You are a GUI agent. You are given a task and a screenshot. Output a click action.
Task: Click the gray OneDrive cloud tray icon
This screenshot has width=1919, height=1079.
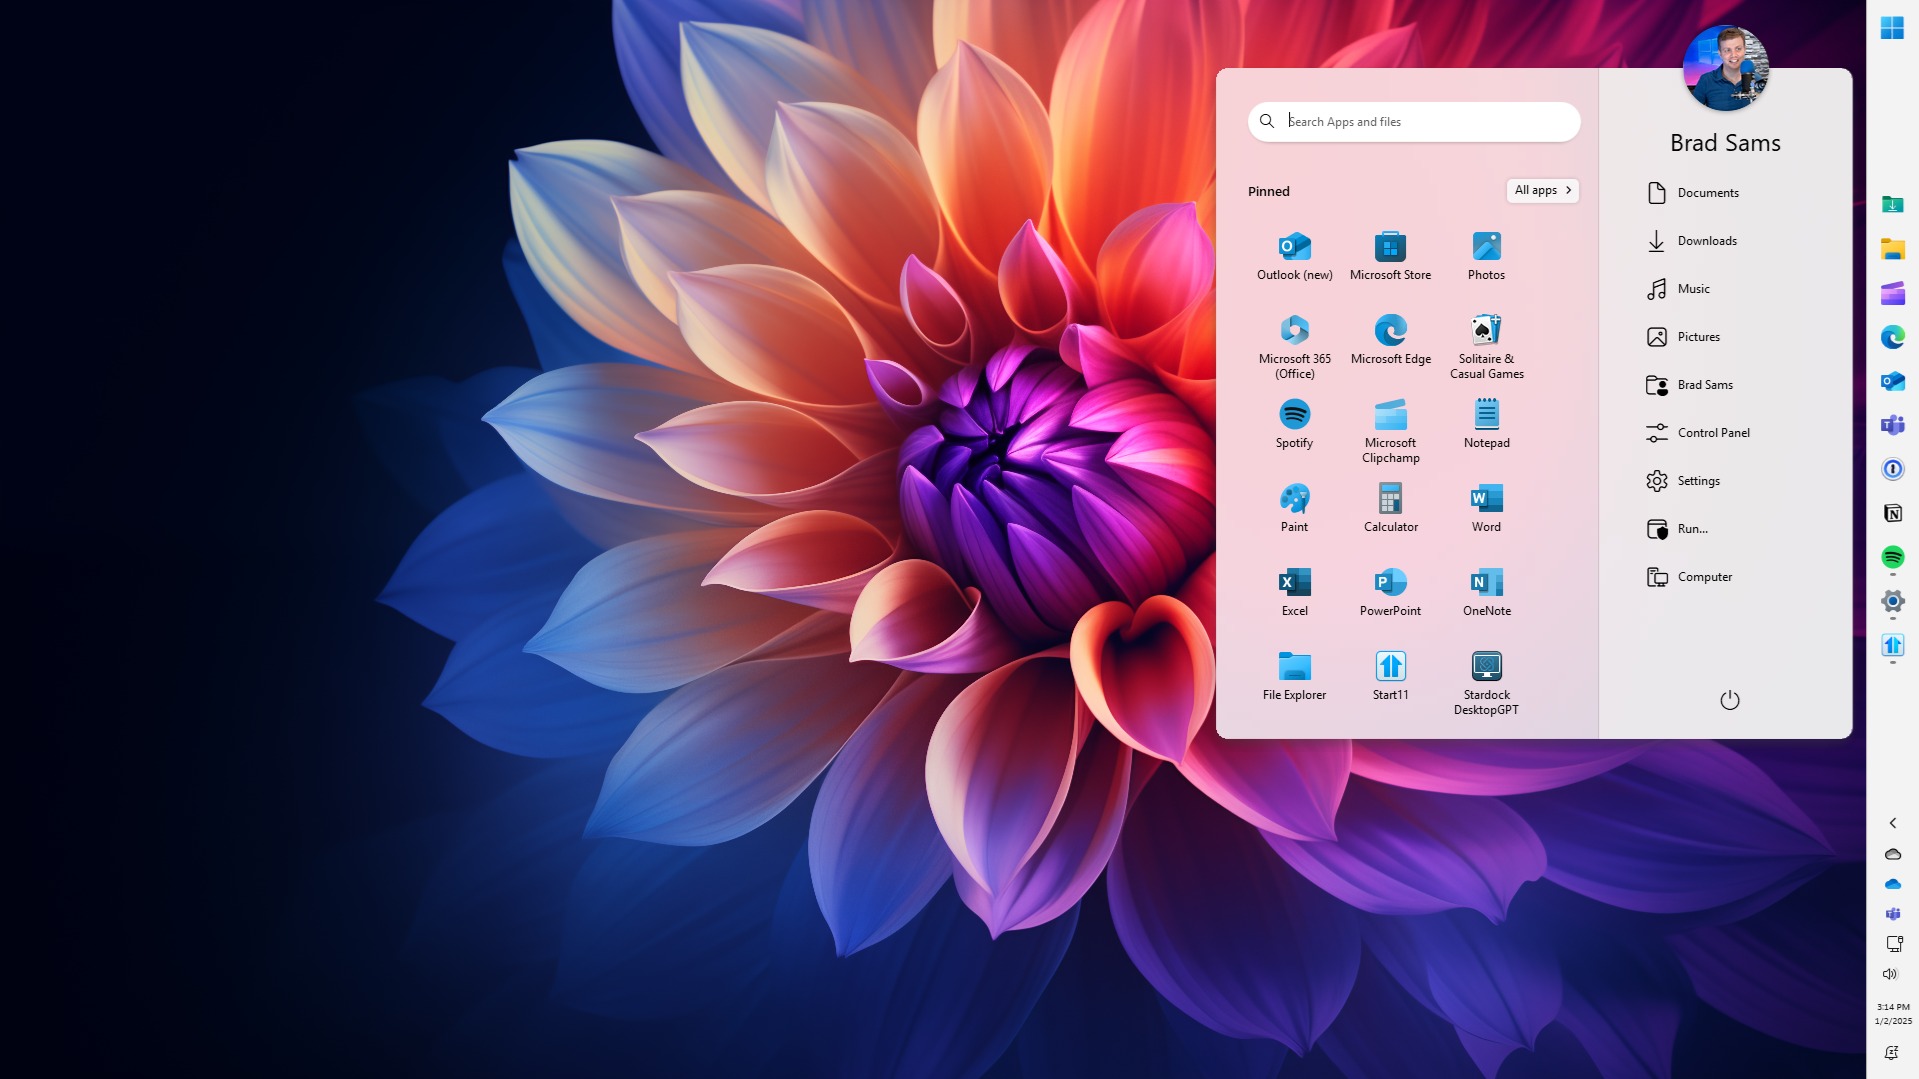1892,854
